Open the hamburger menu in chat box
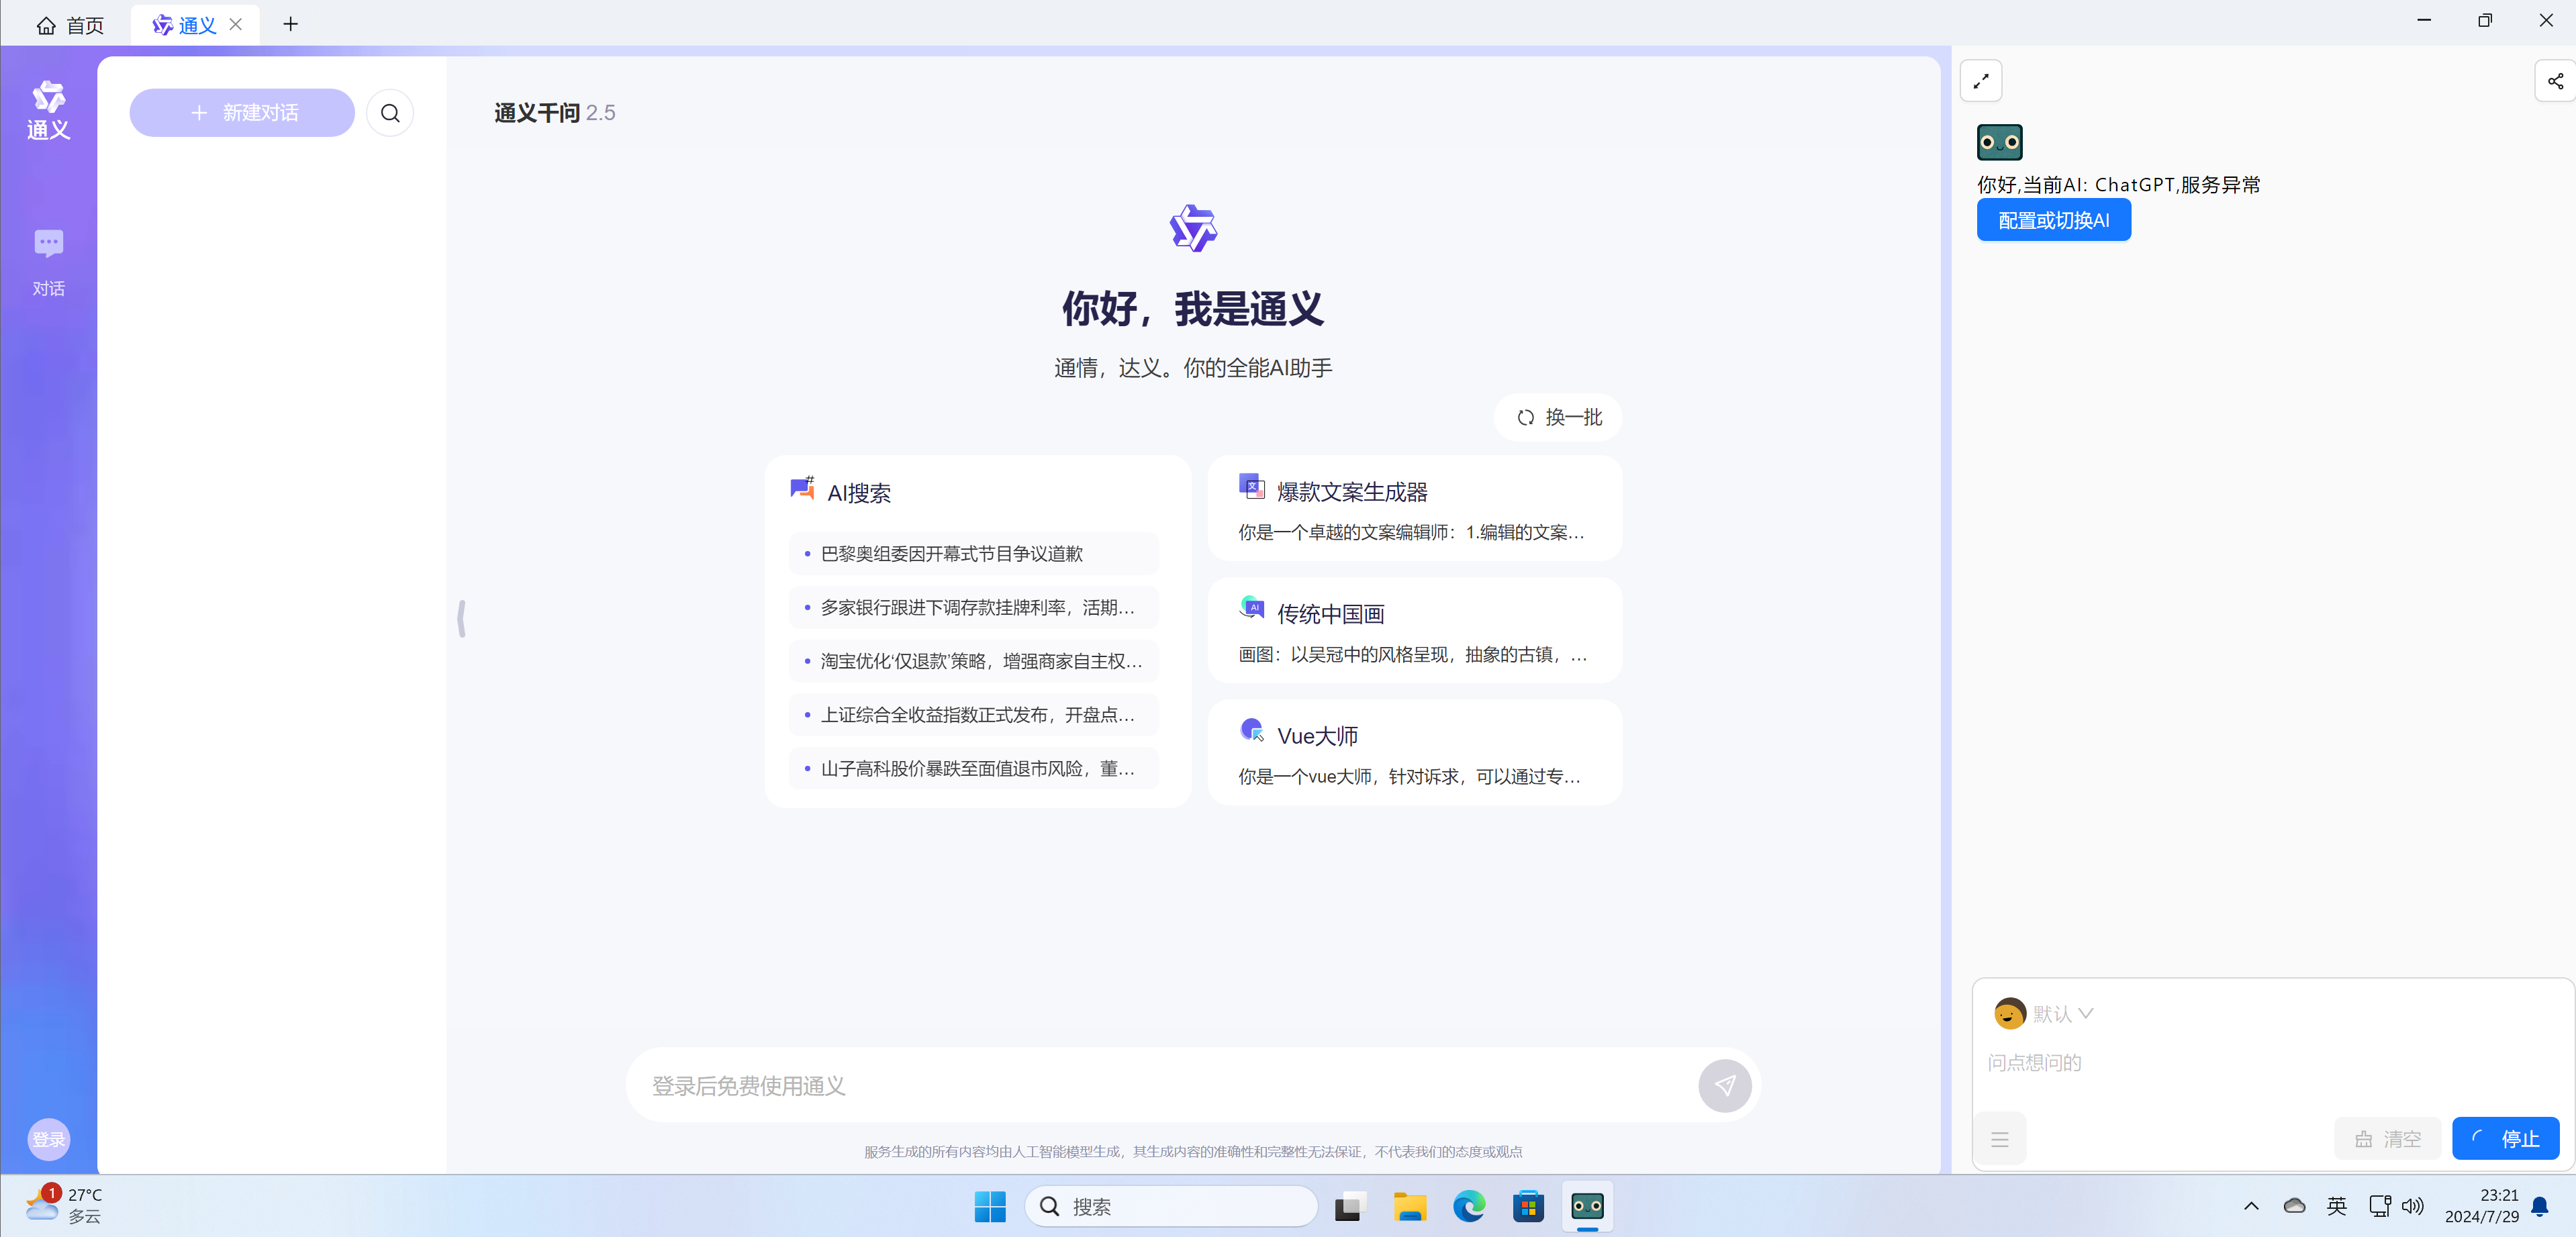This screenshot has height=1237, width=2576. (x=1999, y=1139)
